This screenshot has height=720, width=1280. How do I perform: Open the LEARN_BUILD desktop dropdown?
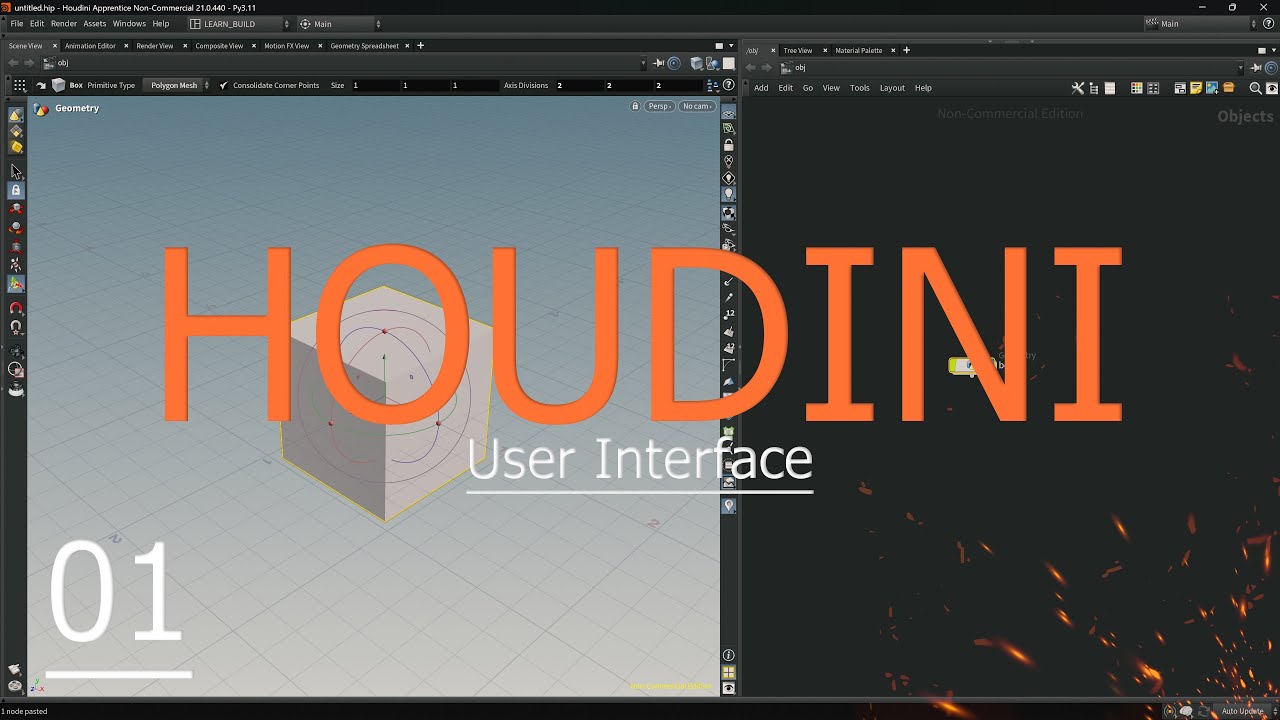point(239,23)
